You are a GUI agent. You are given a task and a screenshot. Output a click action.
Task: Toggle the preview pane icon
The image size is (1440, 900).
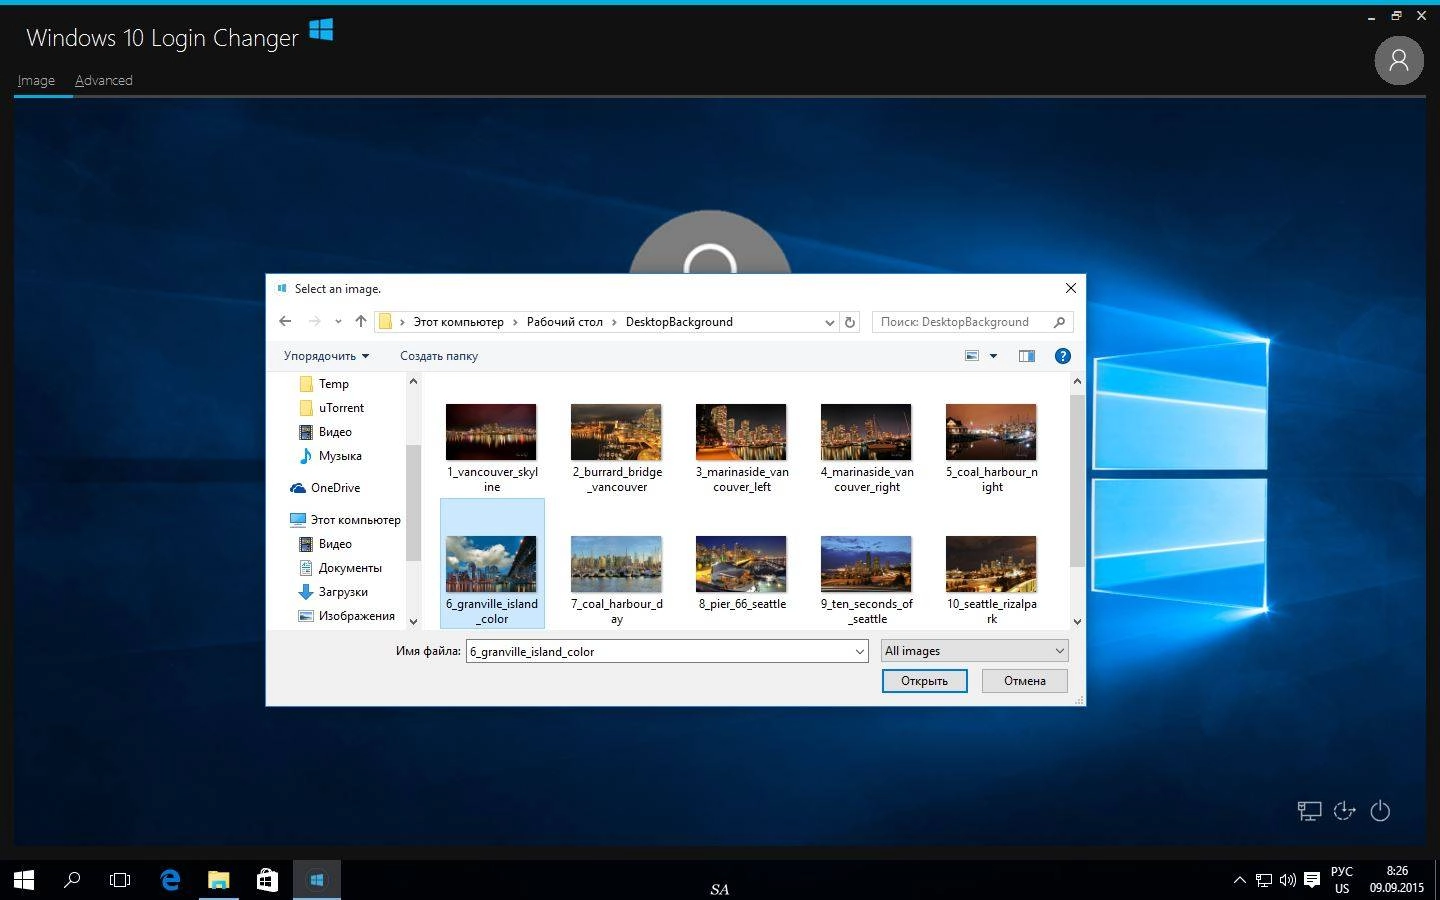[x=1026, y=356]
